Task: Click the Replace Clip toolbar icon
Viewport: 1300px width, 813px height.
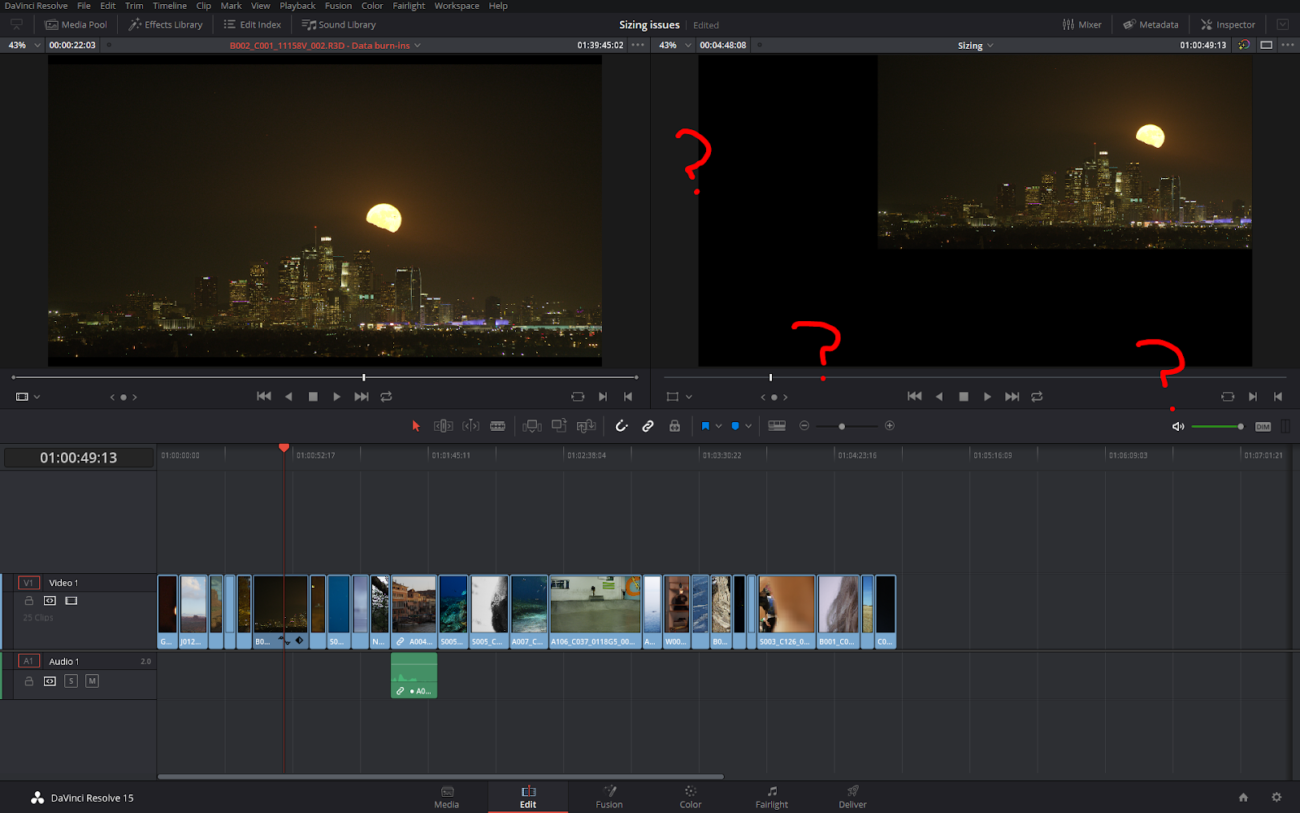Action: click(x=586, y=426)
